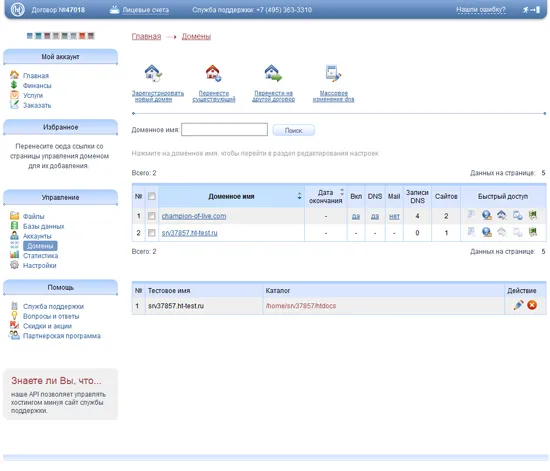Open the srv37857.ht-test.ru domain link in the table

(189, 233)
